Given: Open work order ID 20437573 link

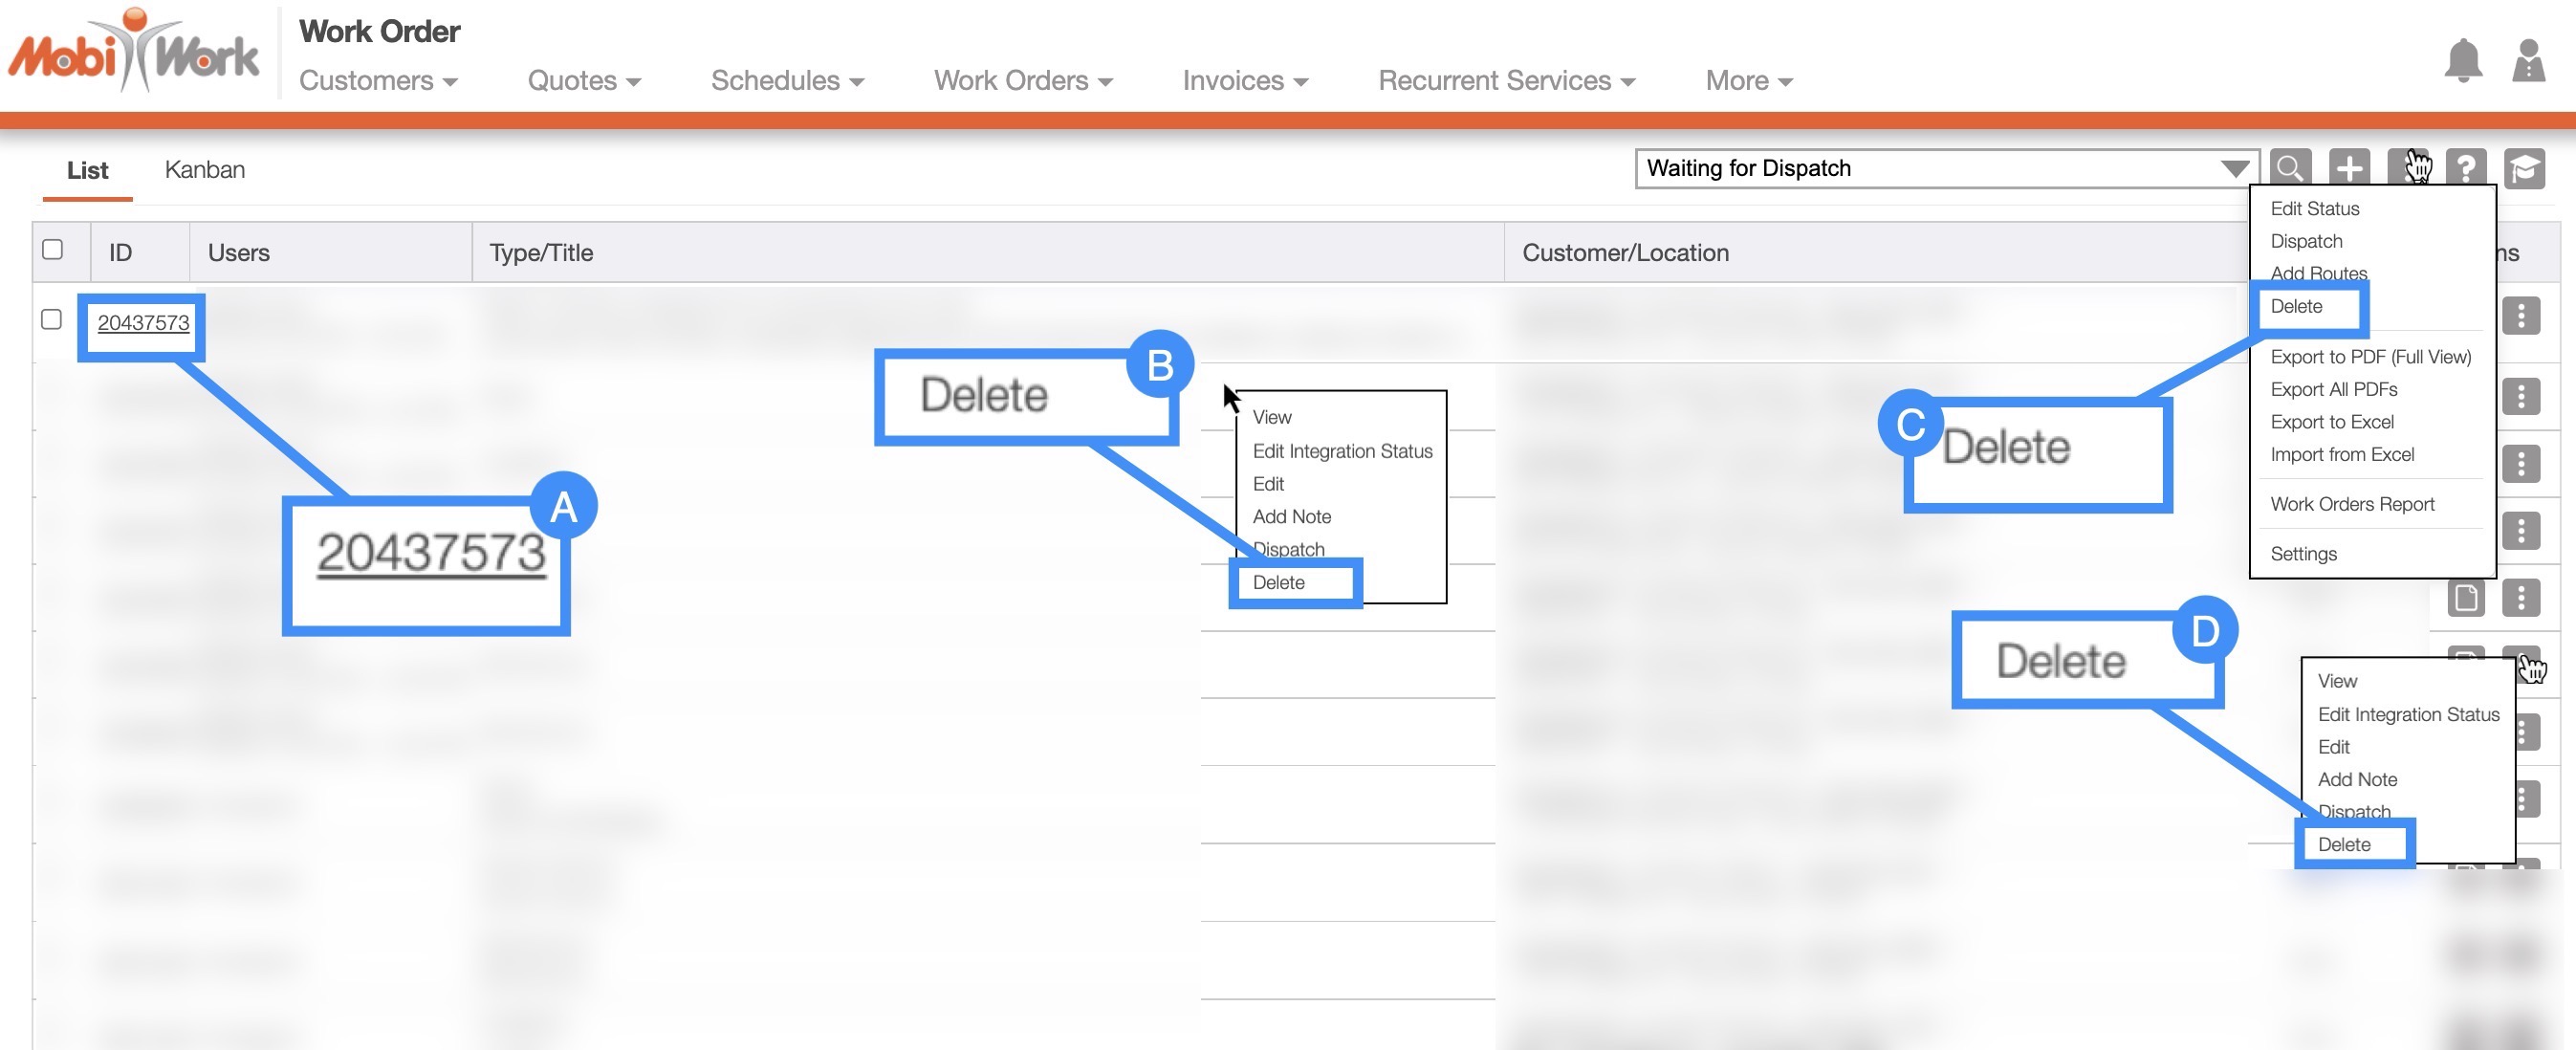Looking at the screenshot, I should 143,323.
